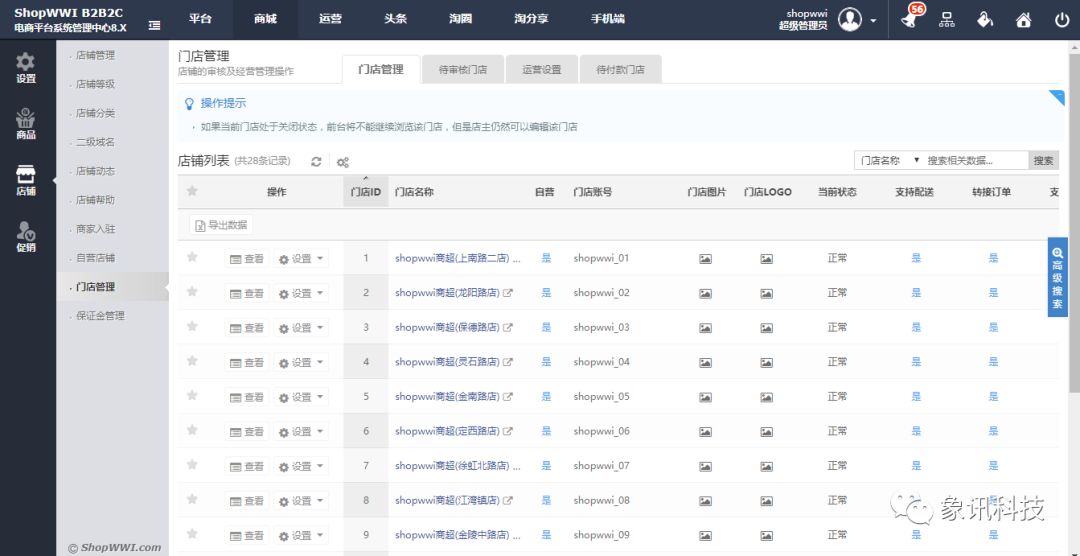Click the 搜索相关数据 search input
1080x556 pixels.
(976, 161)
